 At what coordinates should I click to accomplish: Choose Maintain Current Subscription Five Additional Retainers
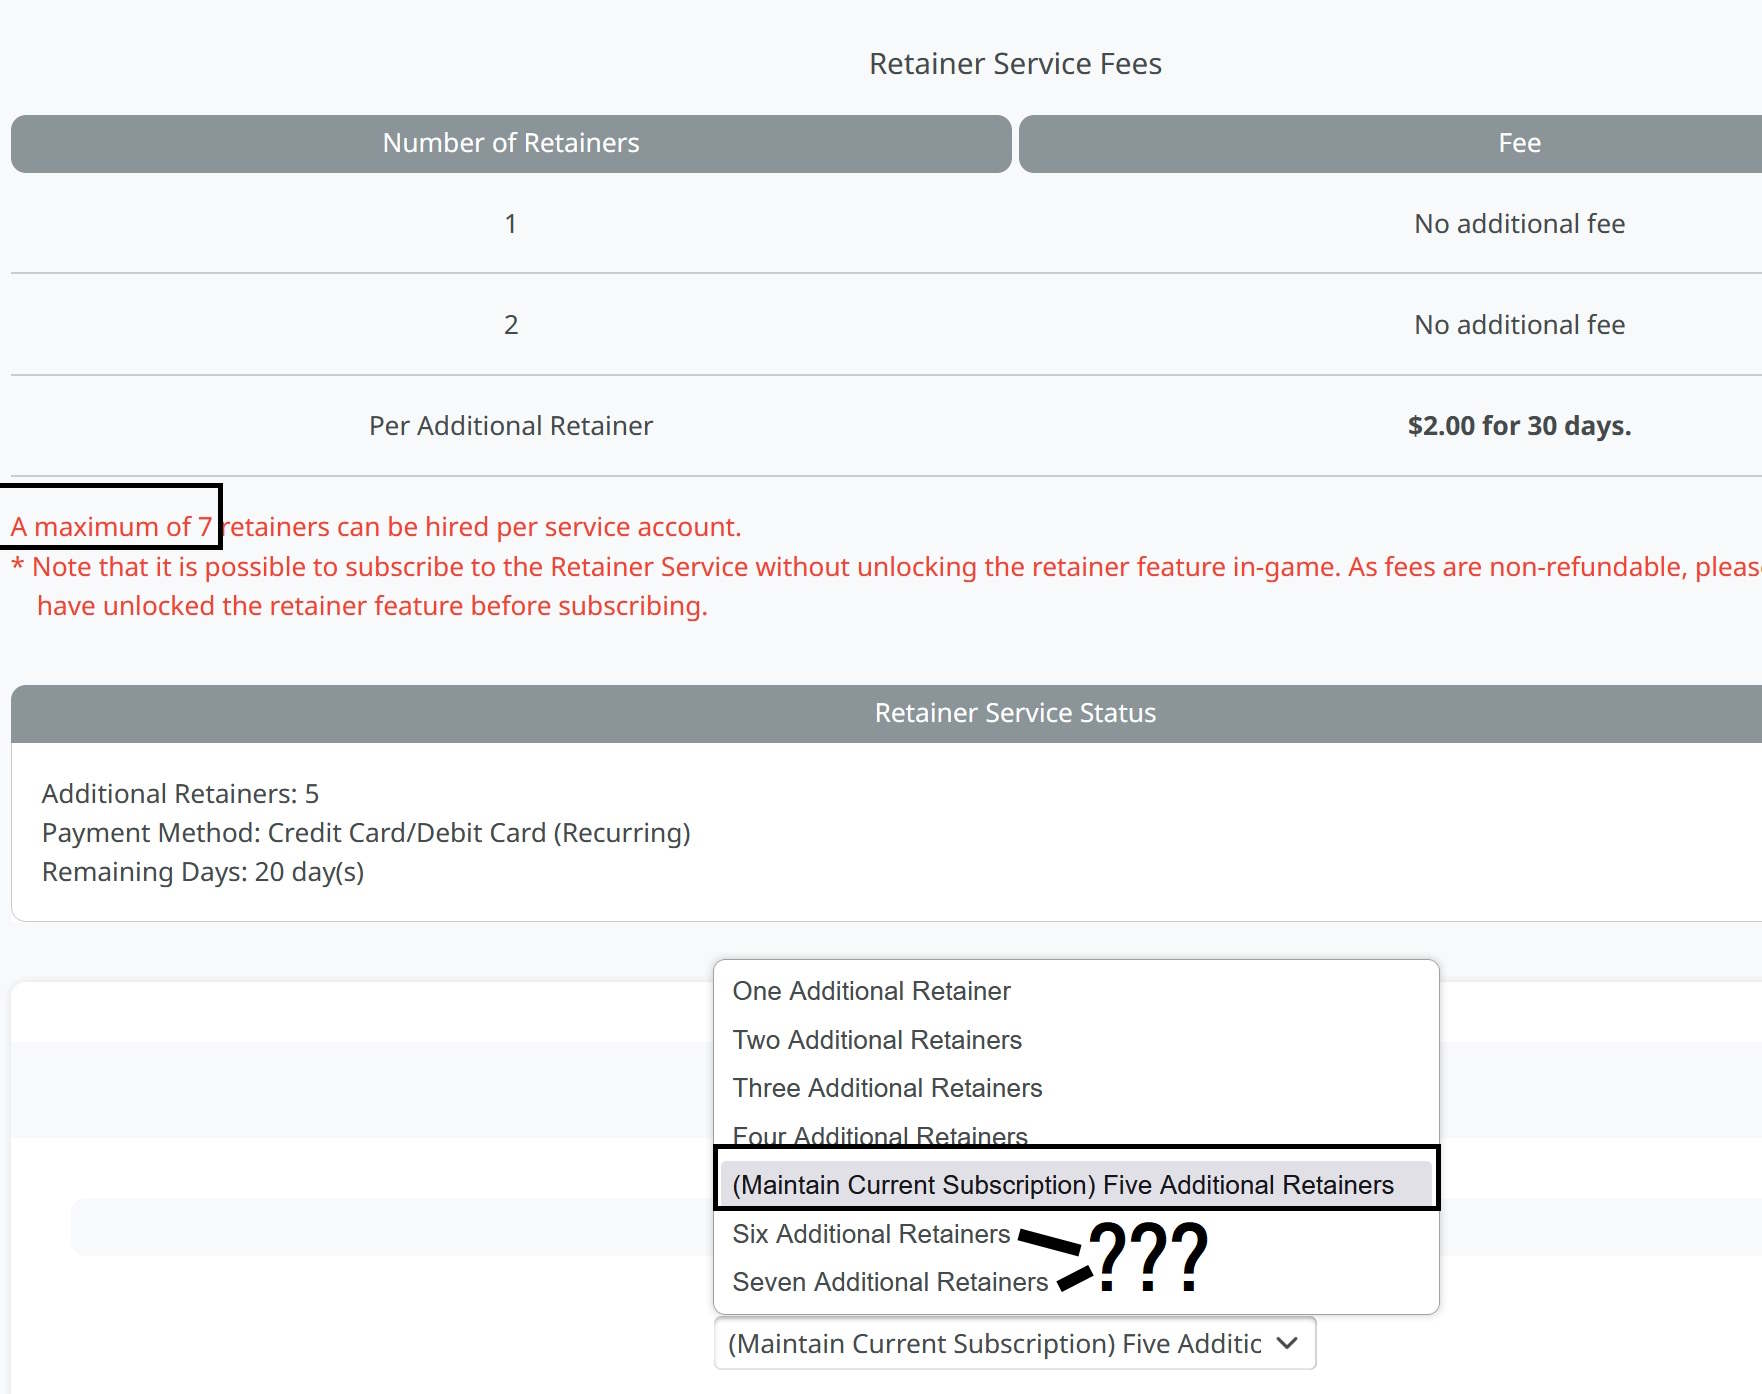click(1076, 1185)
